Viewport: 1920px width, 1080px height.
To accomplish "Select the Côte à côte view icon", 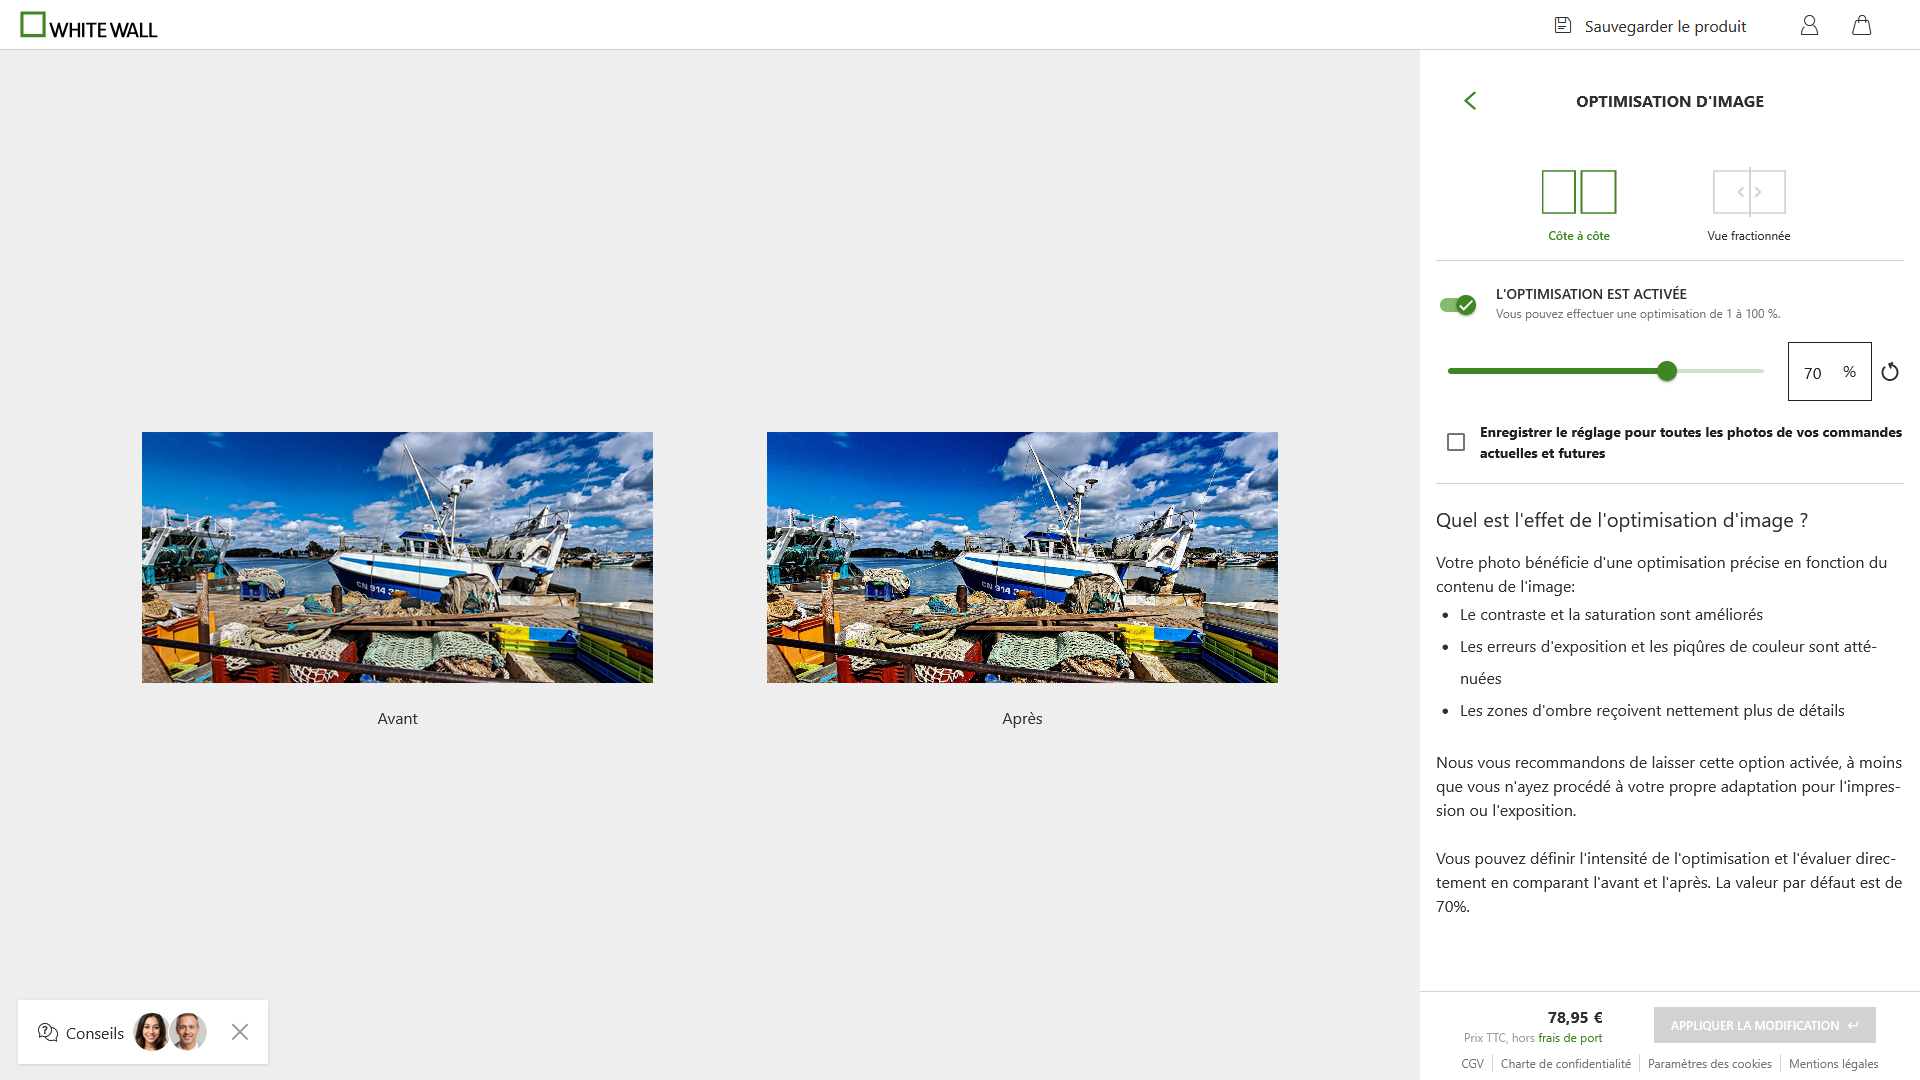I will [1579, 192].
